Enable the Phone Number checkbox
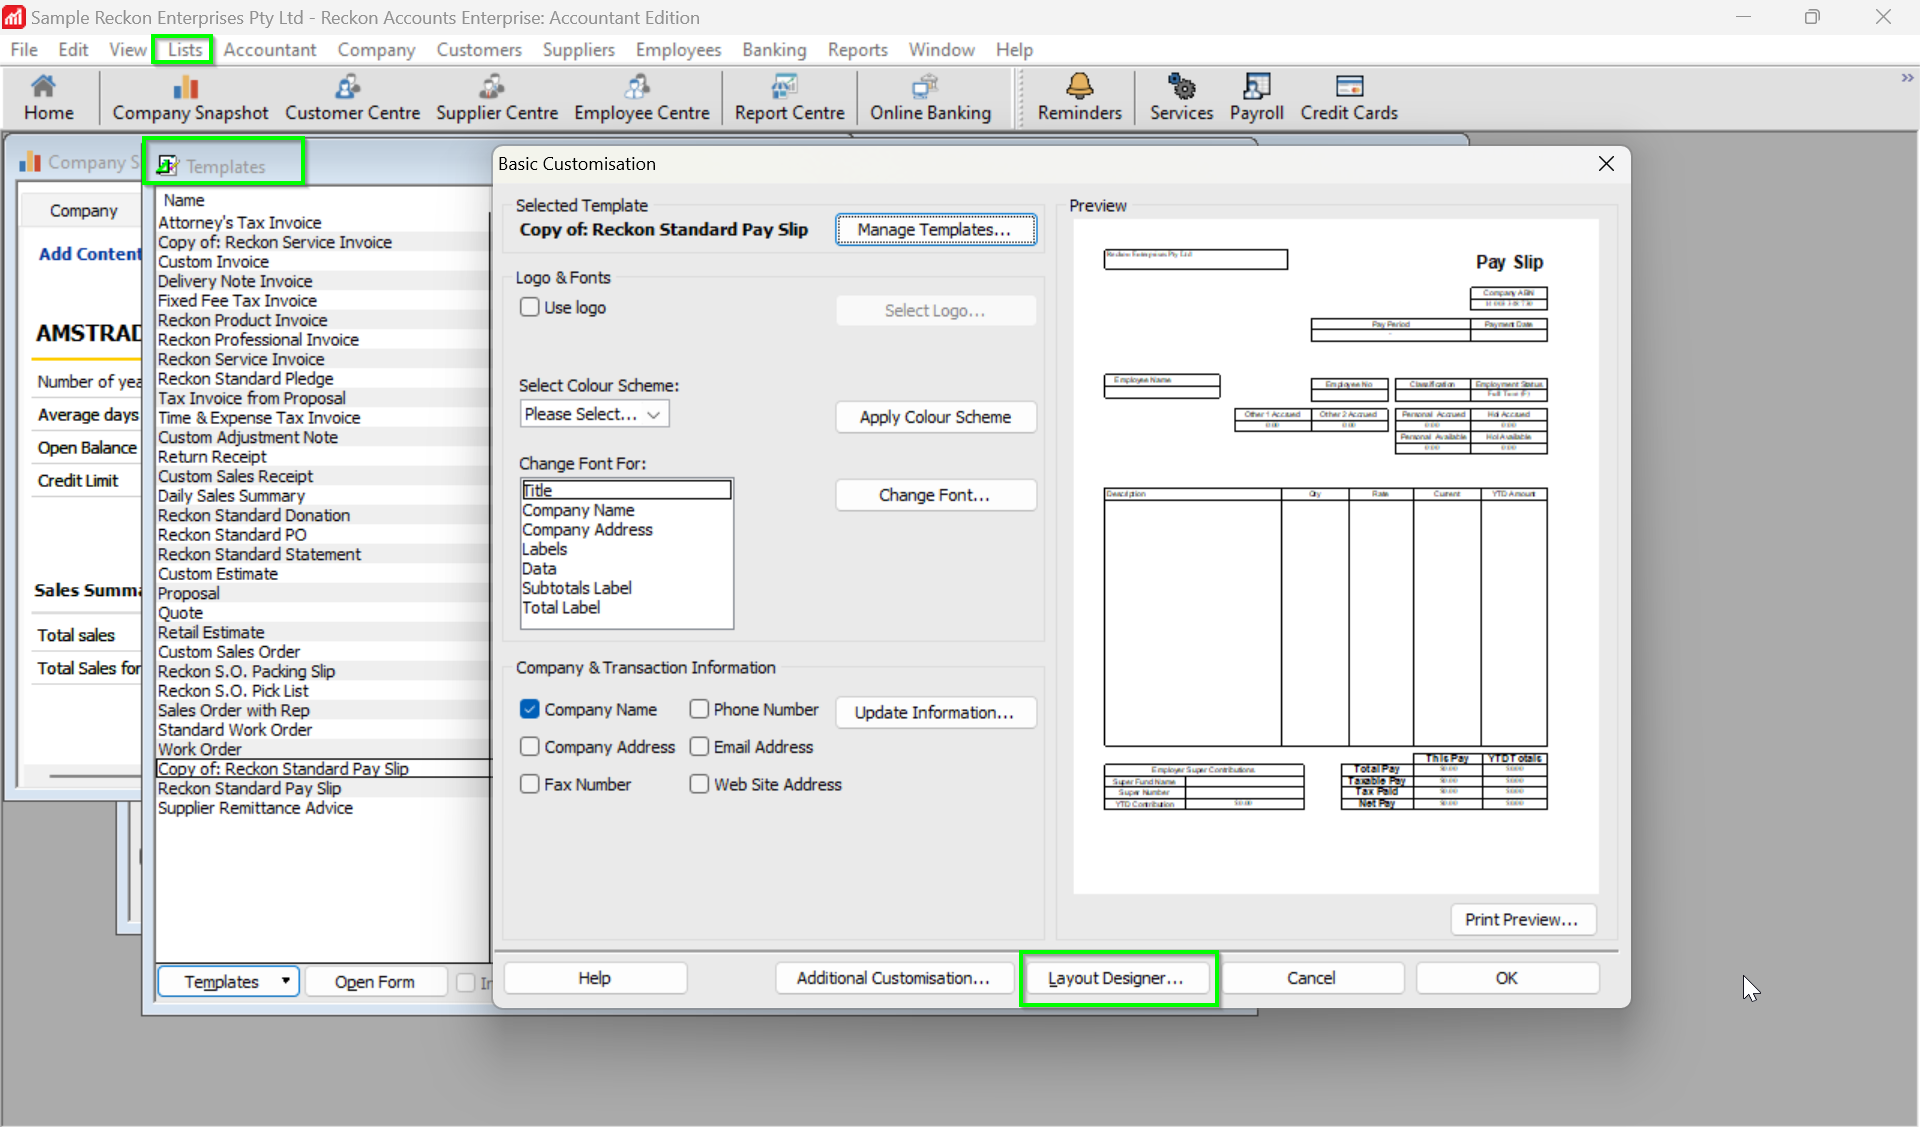Image resolution: width=1920 pixels, height=1127 pixels. pyautogui.click(x=699, y=709)
